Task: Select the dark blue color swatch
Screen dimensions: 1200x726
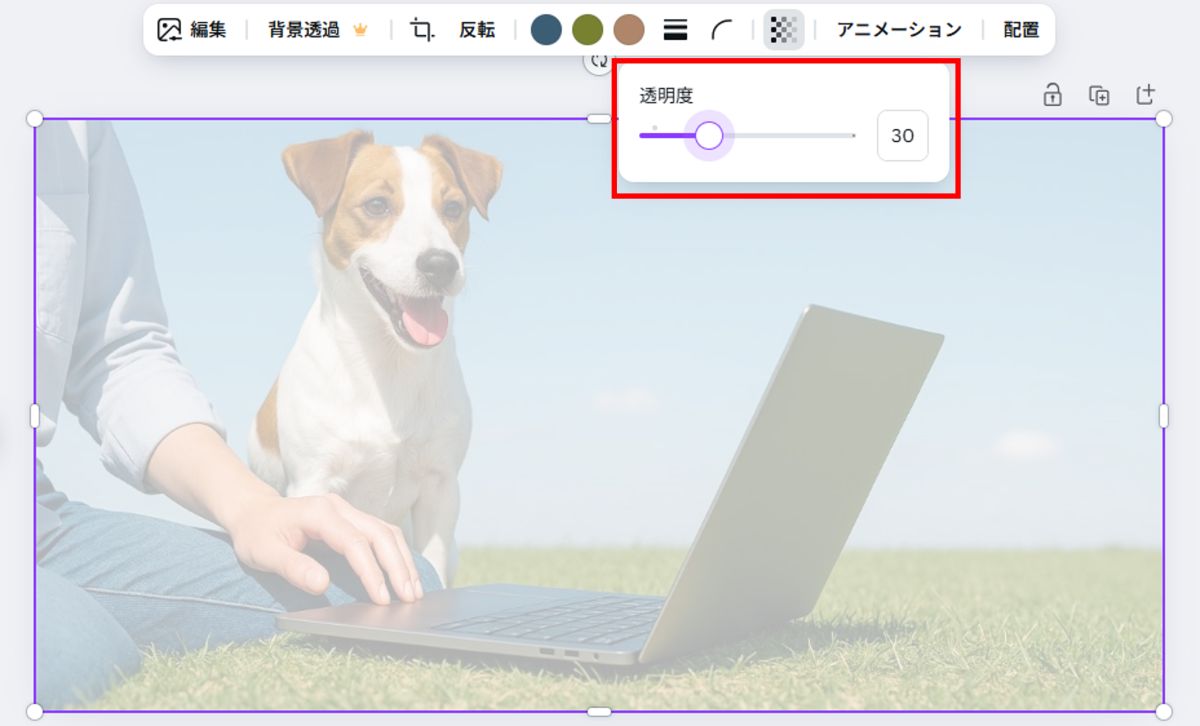Action: pos(546,30)
